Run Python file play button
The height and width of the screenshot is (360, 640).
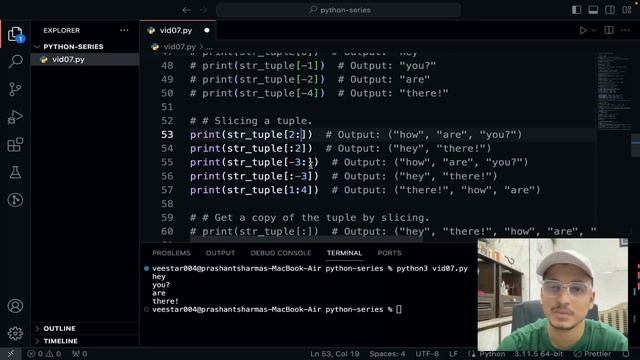tap(583, 31)
